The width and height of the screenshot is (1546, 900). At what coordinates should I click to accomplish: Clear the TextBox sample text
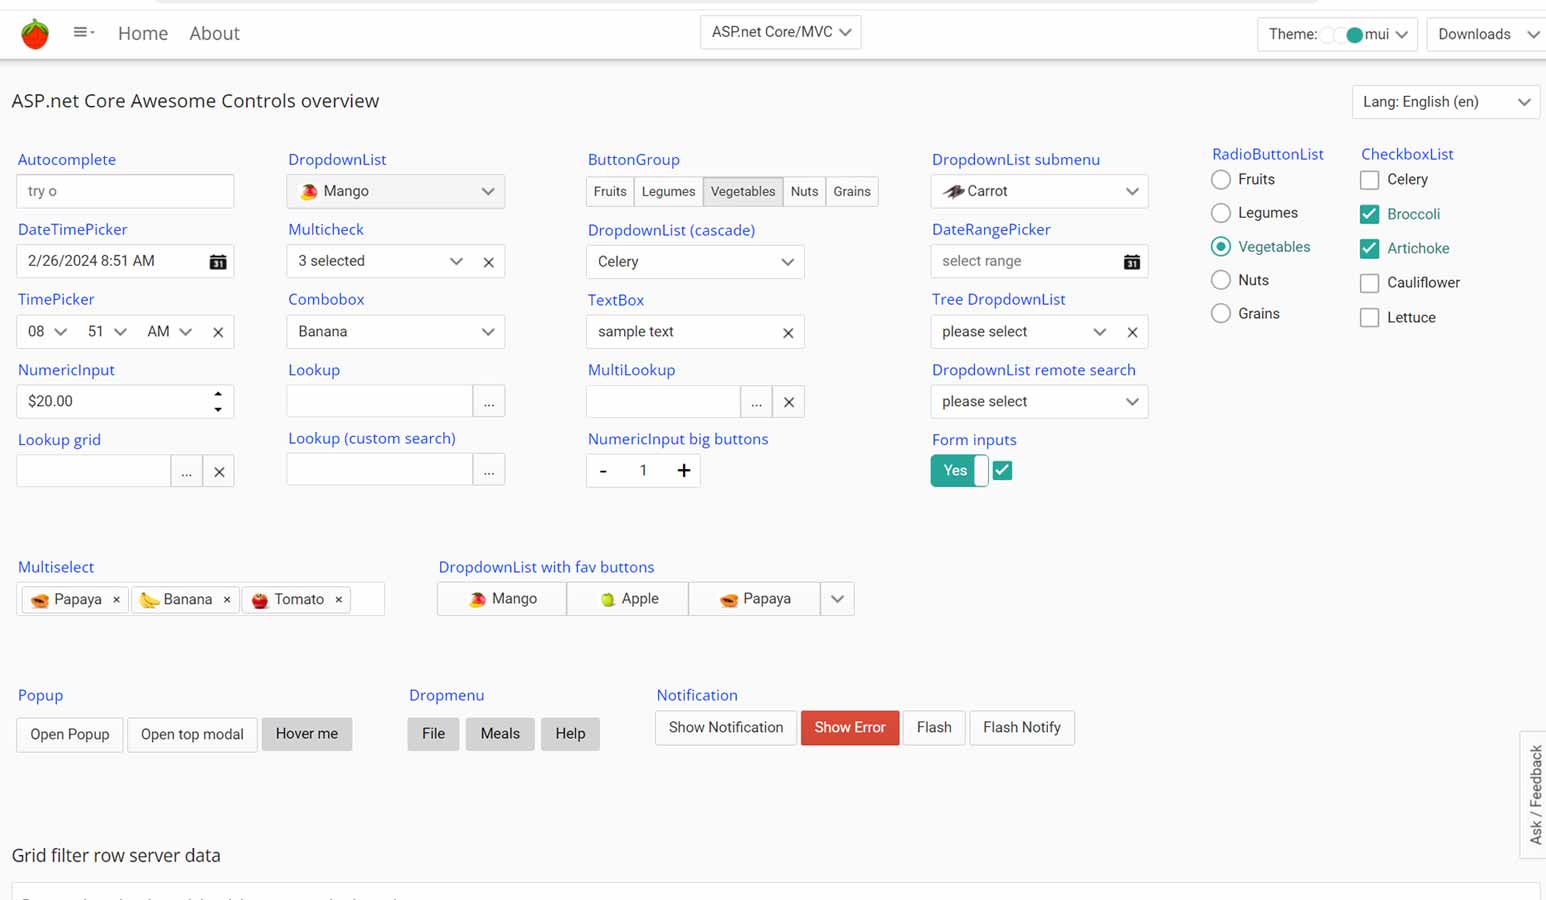coord(788,333)
